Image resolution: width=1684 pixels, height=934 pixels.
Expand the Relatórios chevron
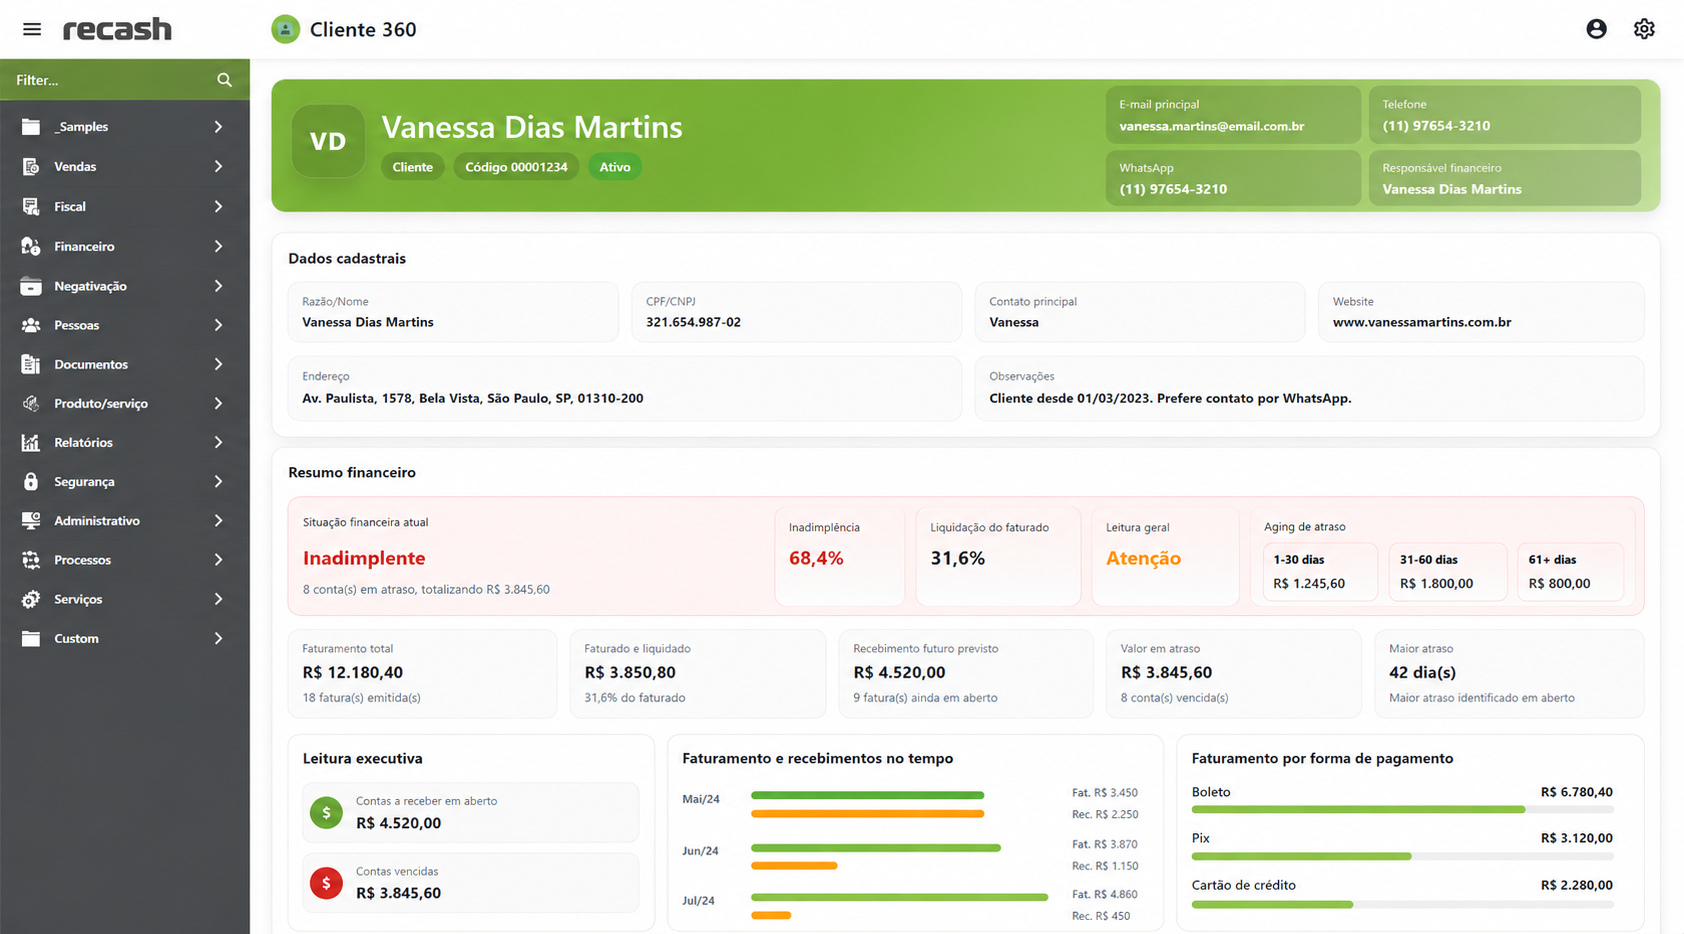(x=218, y=442)
